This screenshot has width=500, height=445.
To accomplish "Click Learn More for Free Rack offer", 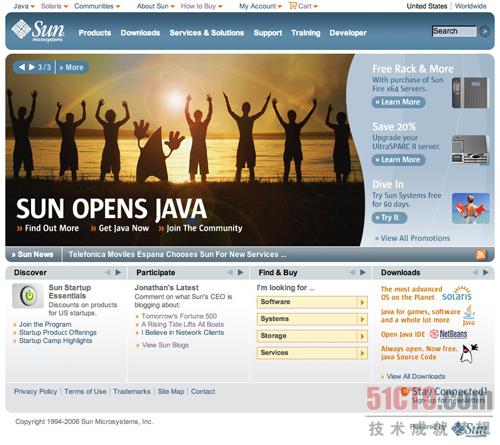I will tap(398, 102).
